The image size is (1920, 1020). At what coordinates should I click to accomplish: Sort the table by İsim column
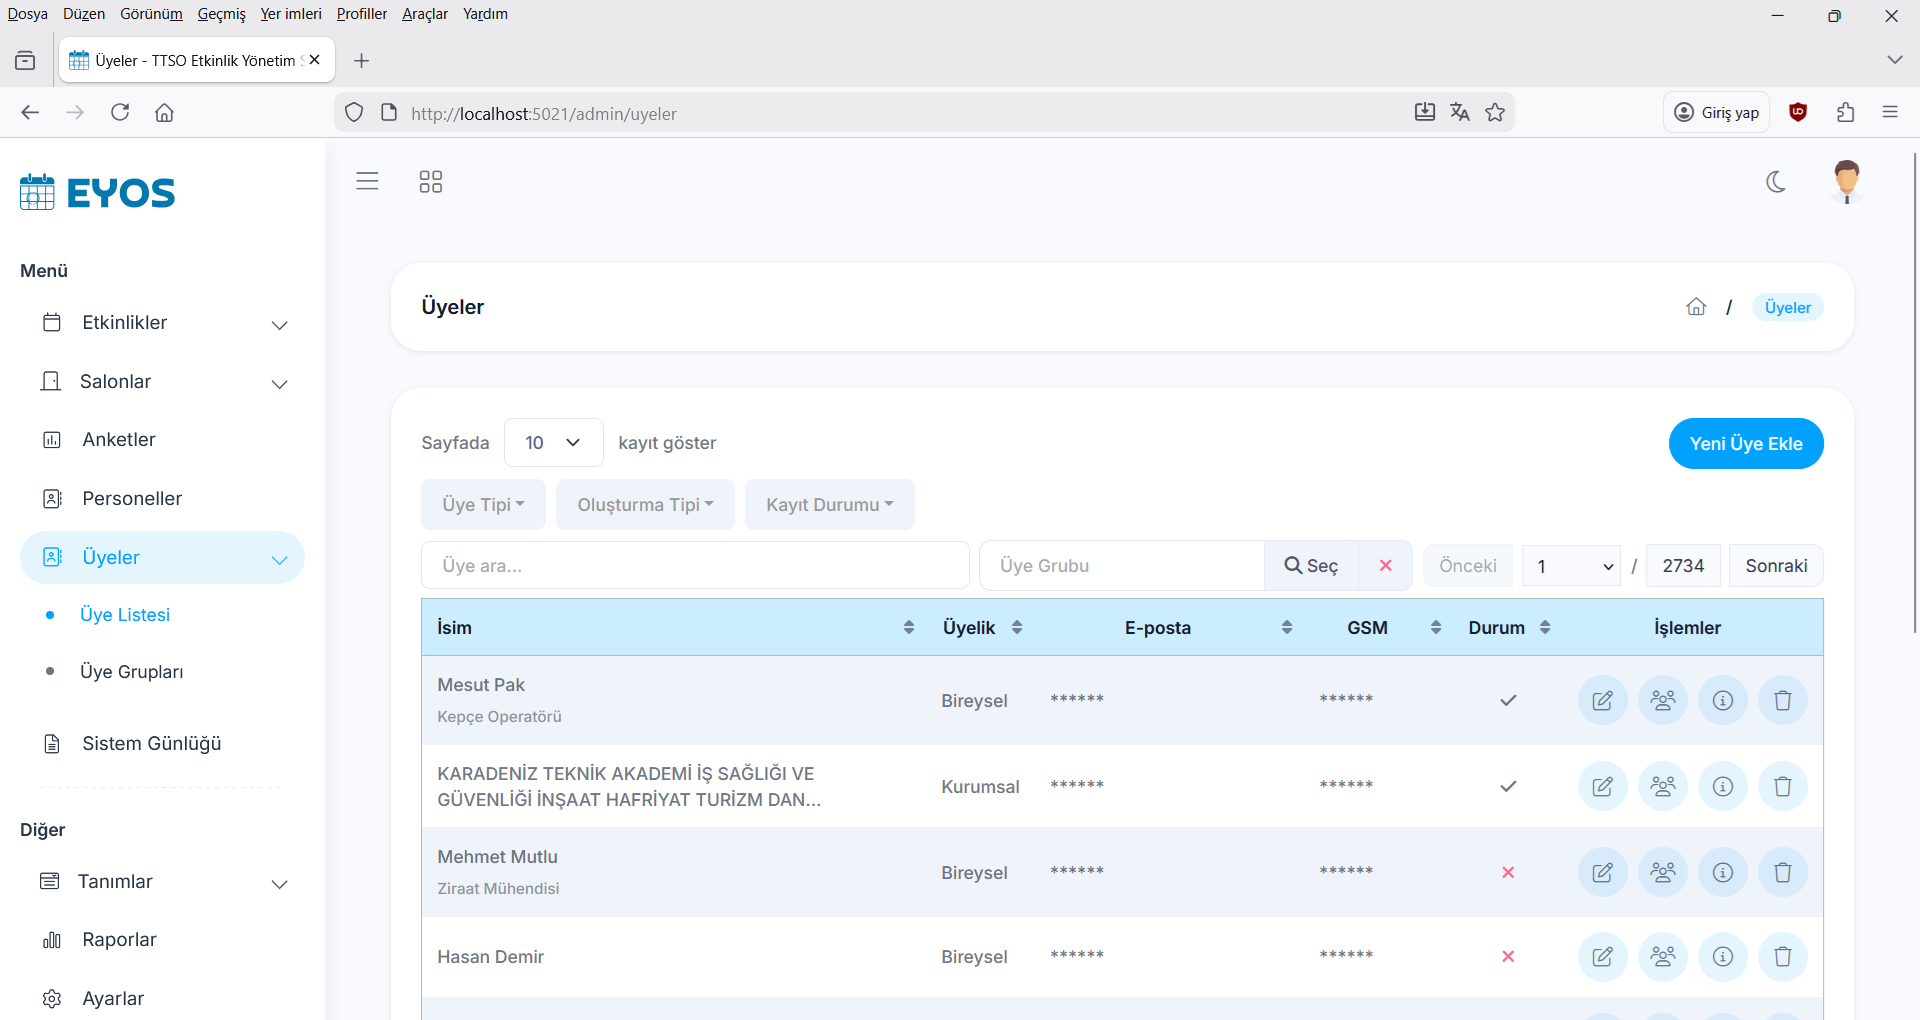[x=908, y=627]
